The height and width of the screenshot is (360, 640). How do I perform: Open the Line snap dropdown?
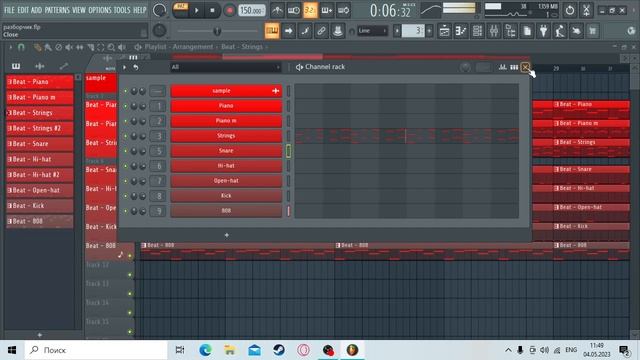click(x=372, y=31)
